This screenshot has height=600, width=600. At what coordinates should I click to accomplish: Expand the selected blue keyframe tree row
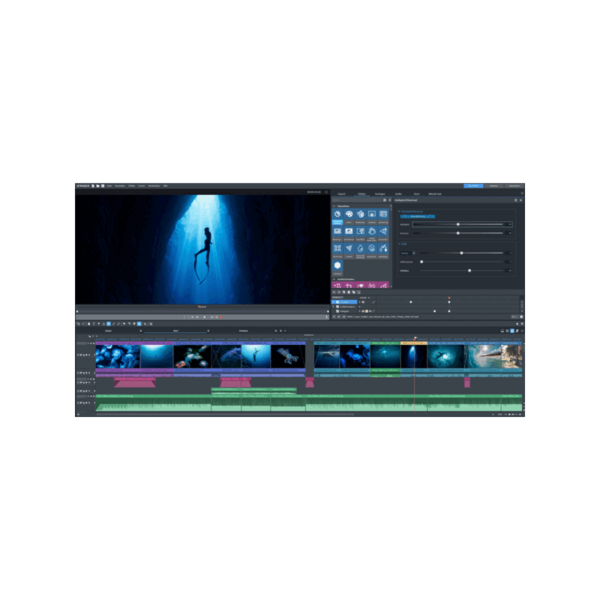(x=334, y=302)
